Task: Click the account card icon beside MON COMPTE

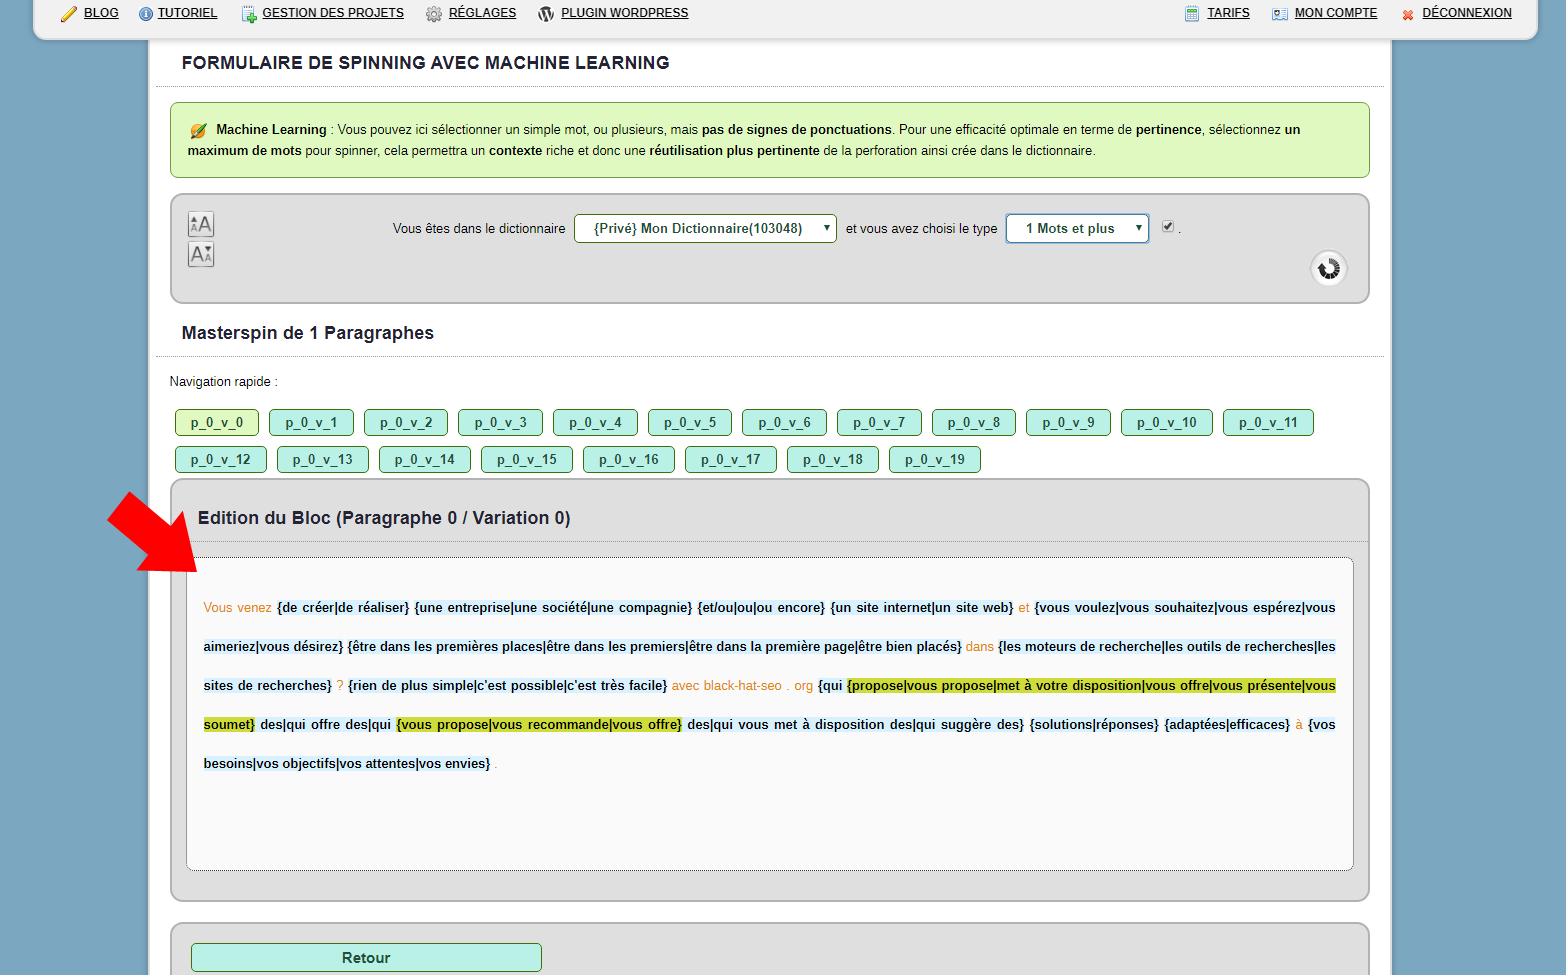Action: coord(1280,14)
